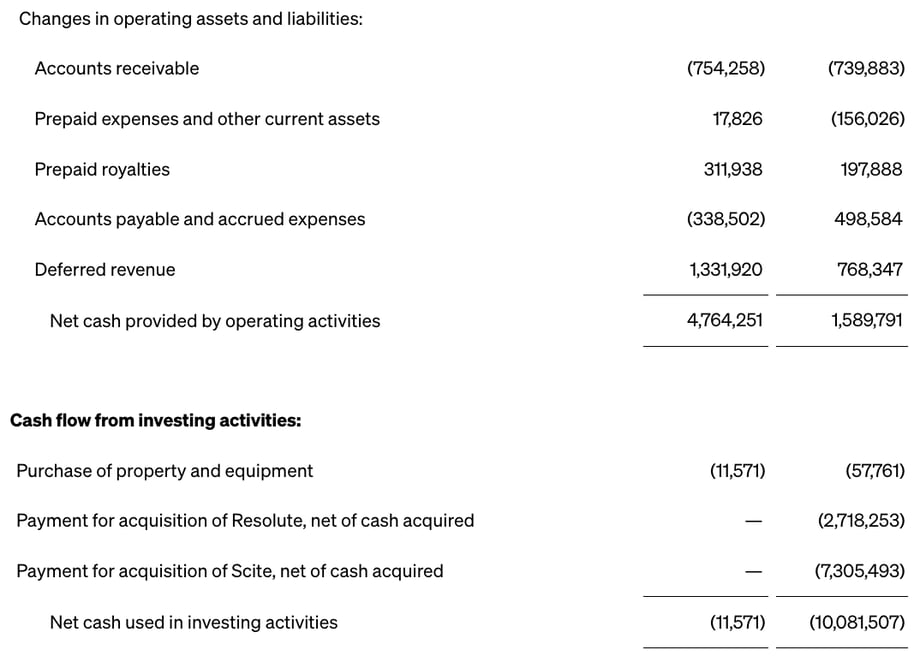Click the 17,826 prepaid expenses value
The image size is (920, 656).
[x=737, y=119]
